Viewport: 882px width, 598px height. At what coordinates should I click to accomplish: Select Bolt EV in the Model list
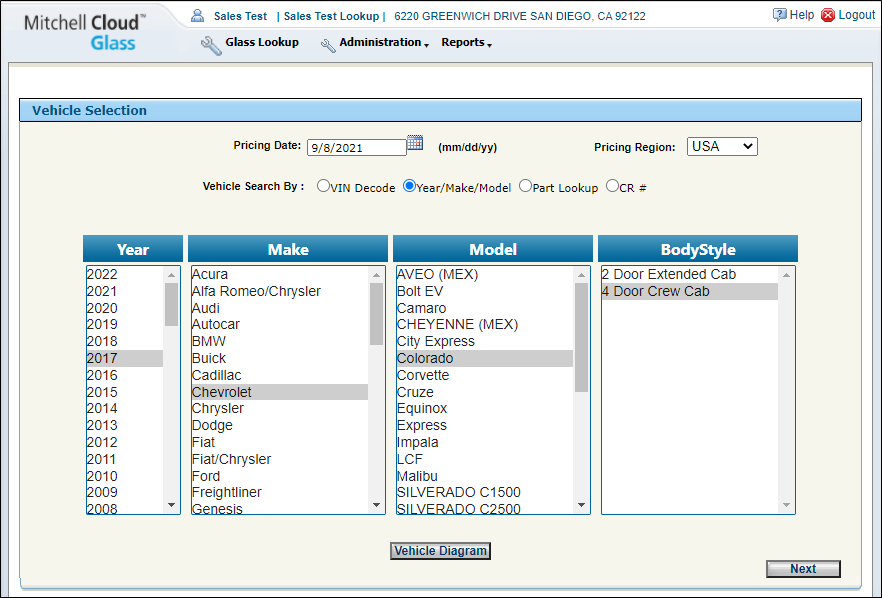(x=485, y=291)
